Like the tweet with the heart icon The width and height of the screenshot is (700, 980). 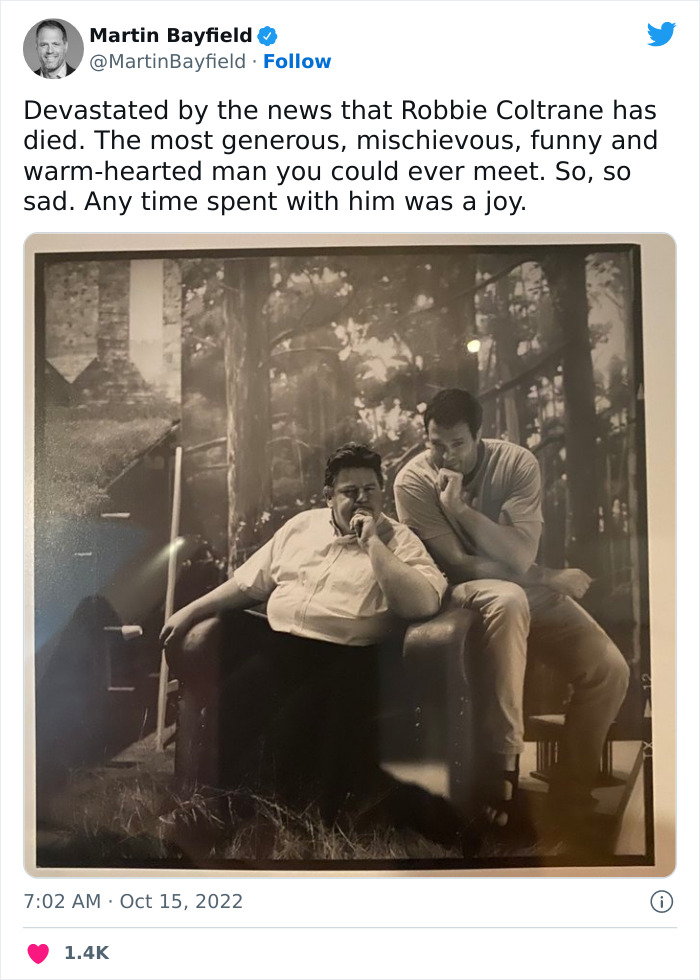coord(38,952)
